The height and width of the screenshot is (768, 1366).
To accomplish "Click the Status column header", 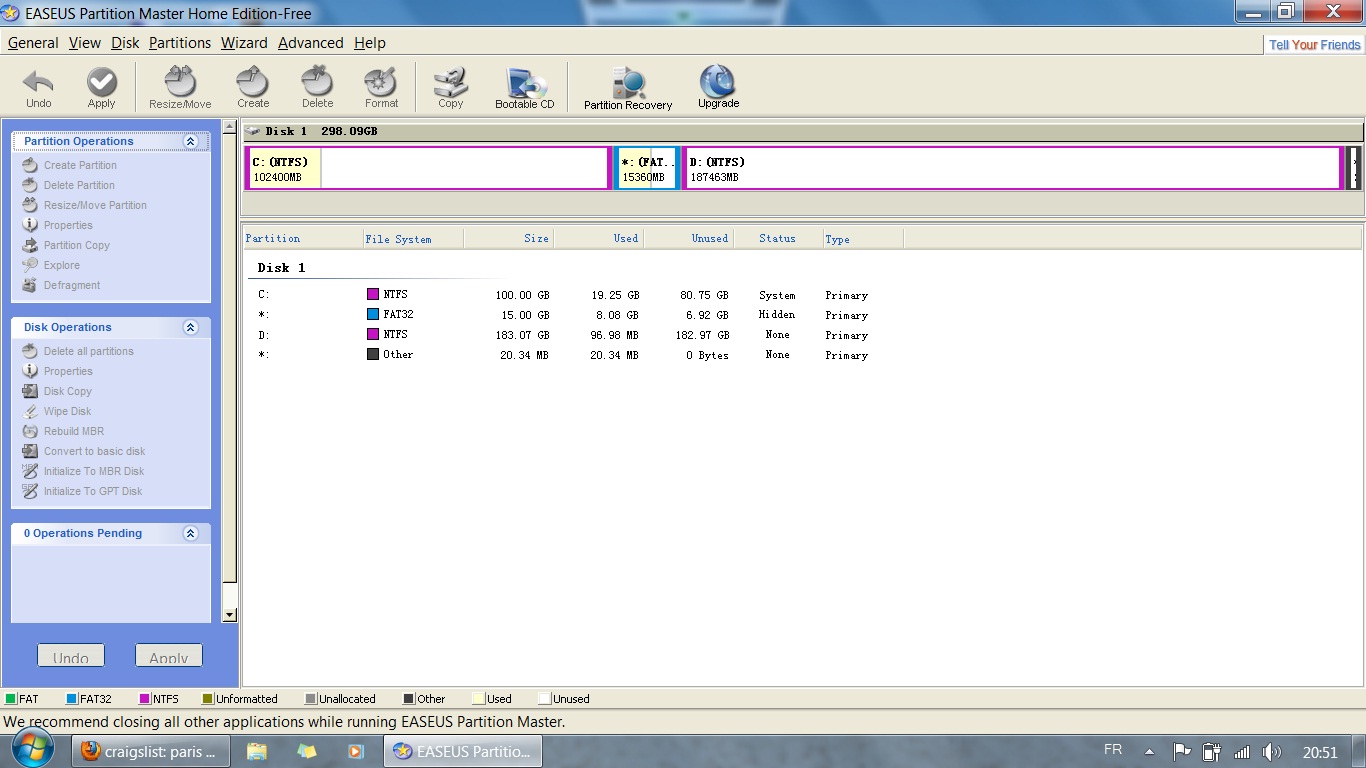I will pyautogui.click(x=778, y=238).
